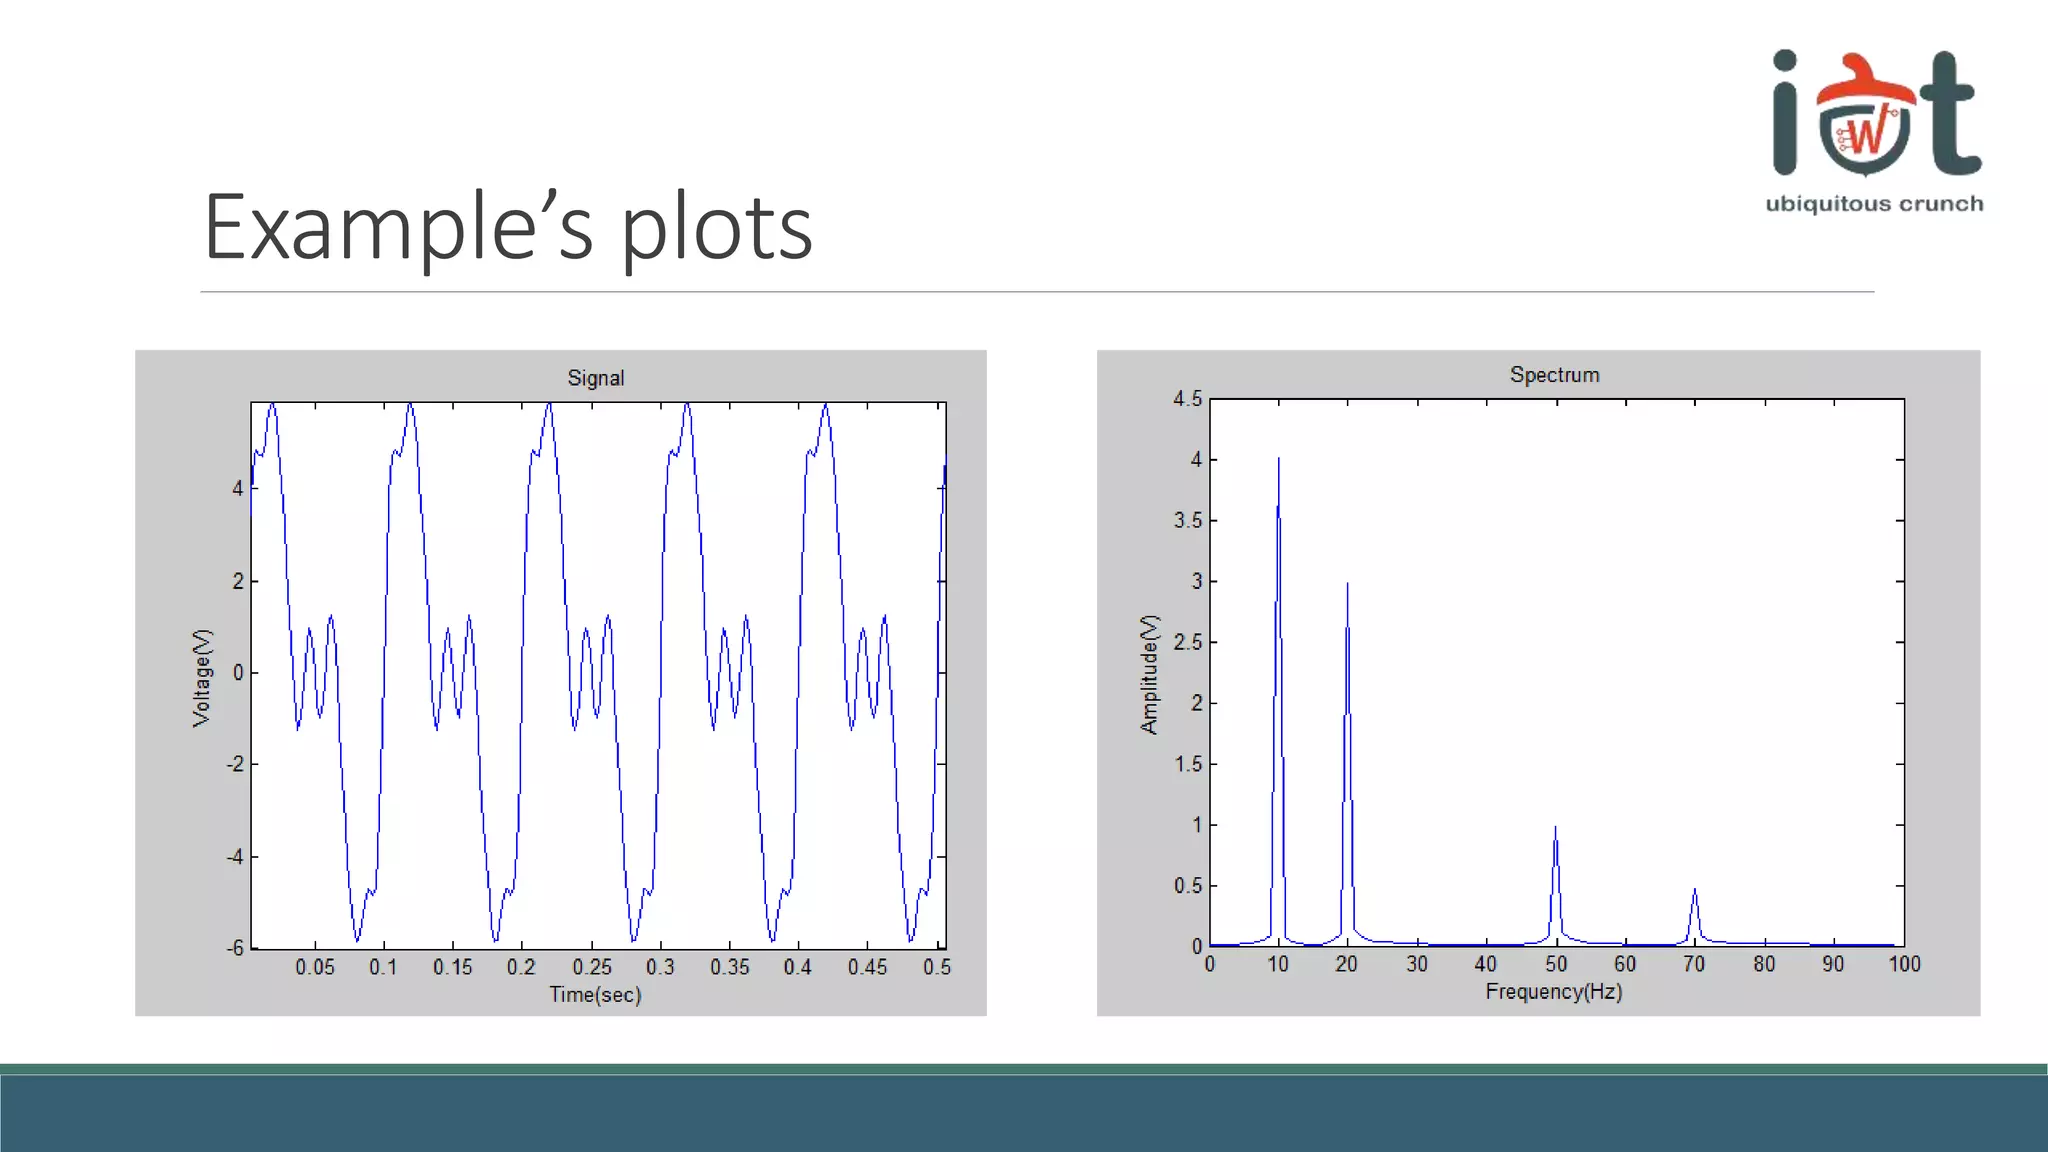Click the 50 Hz spectrum peak
The height and width of the screenshot is (1152, 2048).
[x=1555, y=884]
